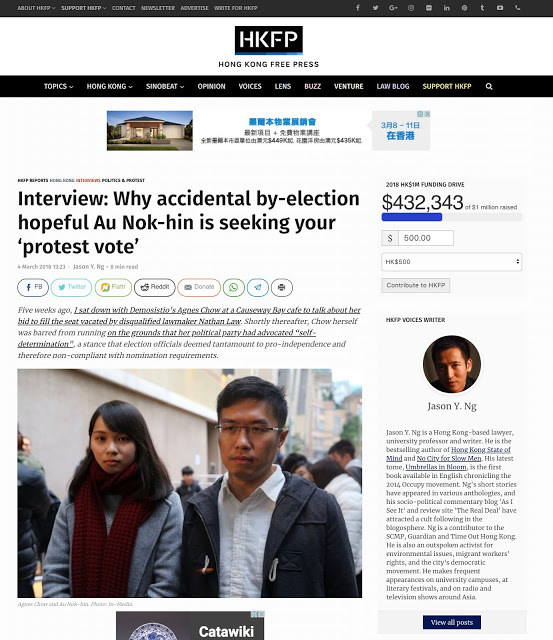The image size is (553, 640).
Task: Share article via Telegram icon
Action: (258, 287)
